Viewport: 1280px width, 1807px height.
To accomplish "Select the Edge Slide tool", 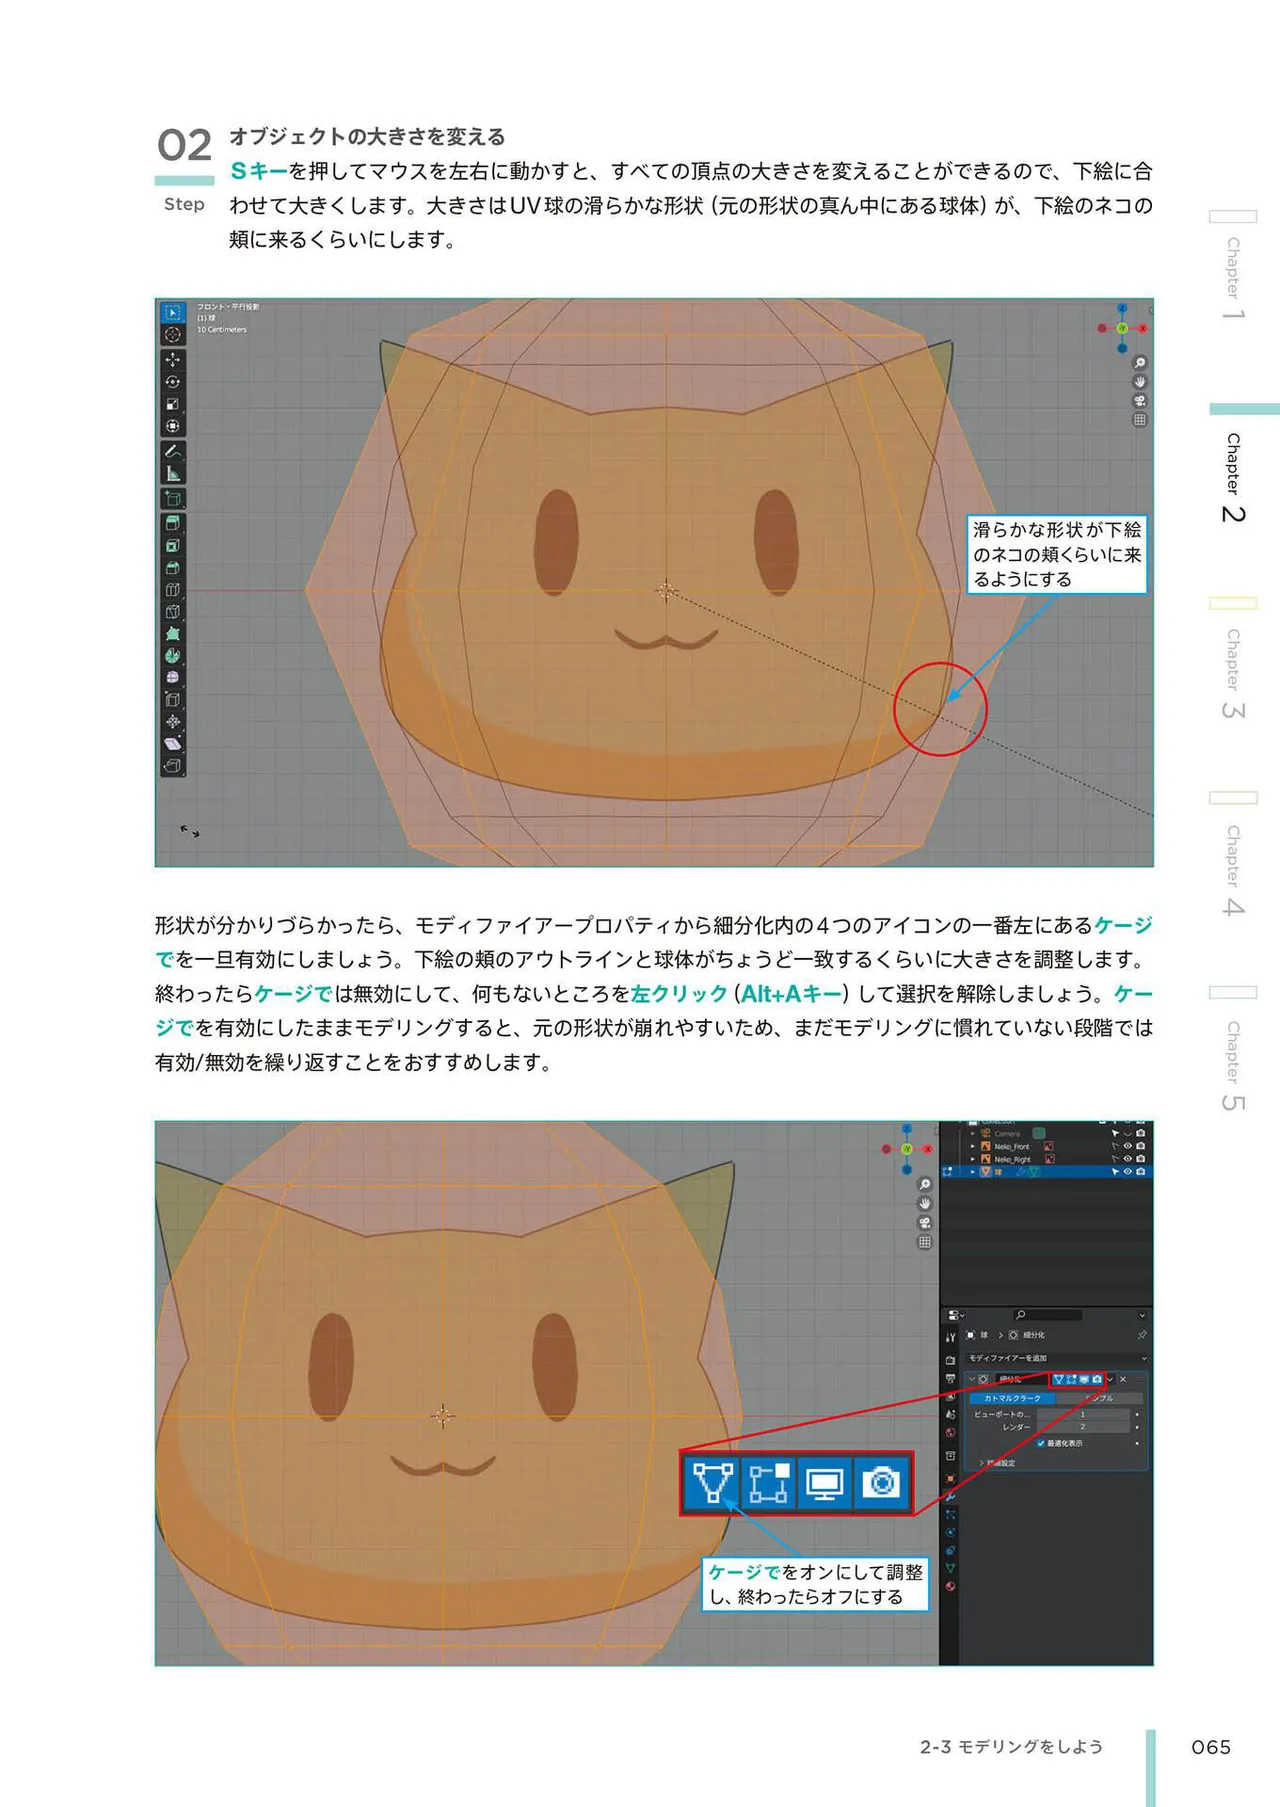I will [x=172, y=699].
